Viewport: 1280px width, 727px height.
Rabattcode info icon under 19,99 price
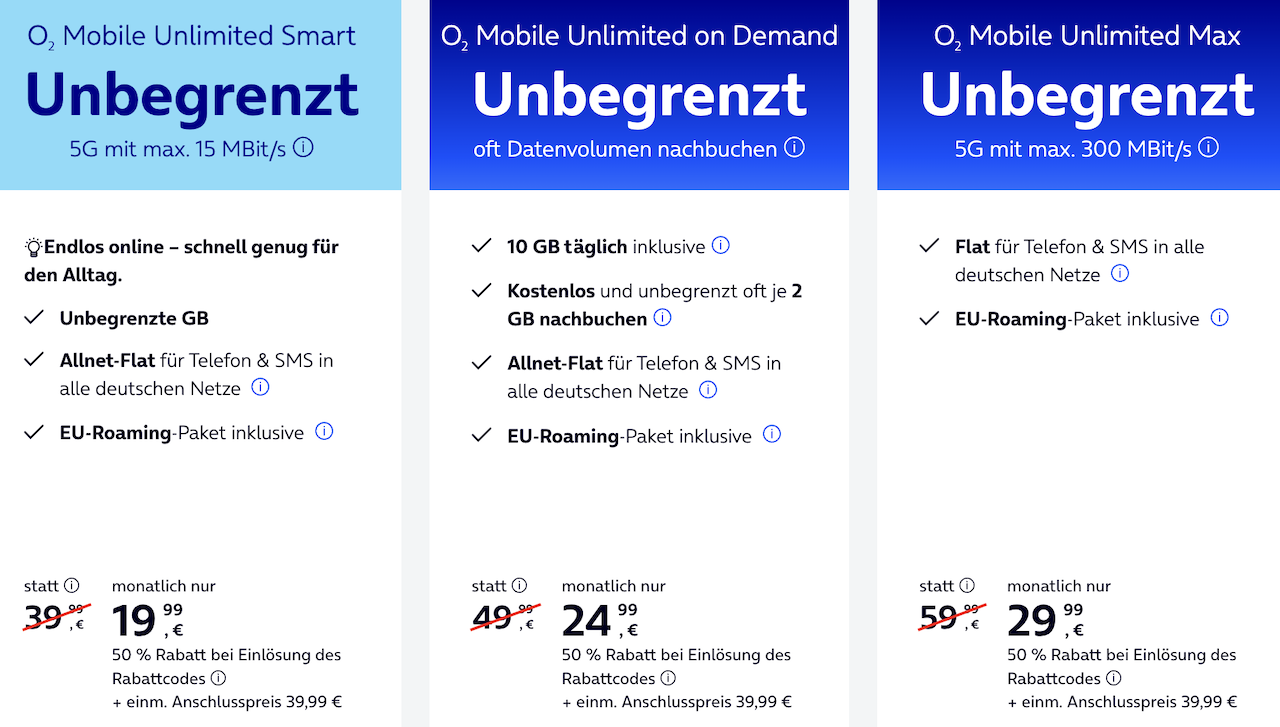coord(218,678)
